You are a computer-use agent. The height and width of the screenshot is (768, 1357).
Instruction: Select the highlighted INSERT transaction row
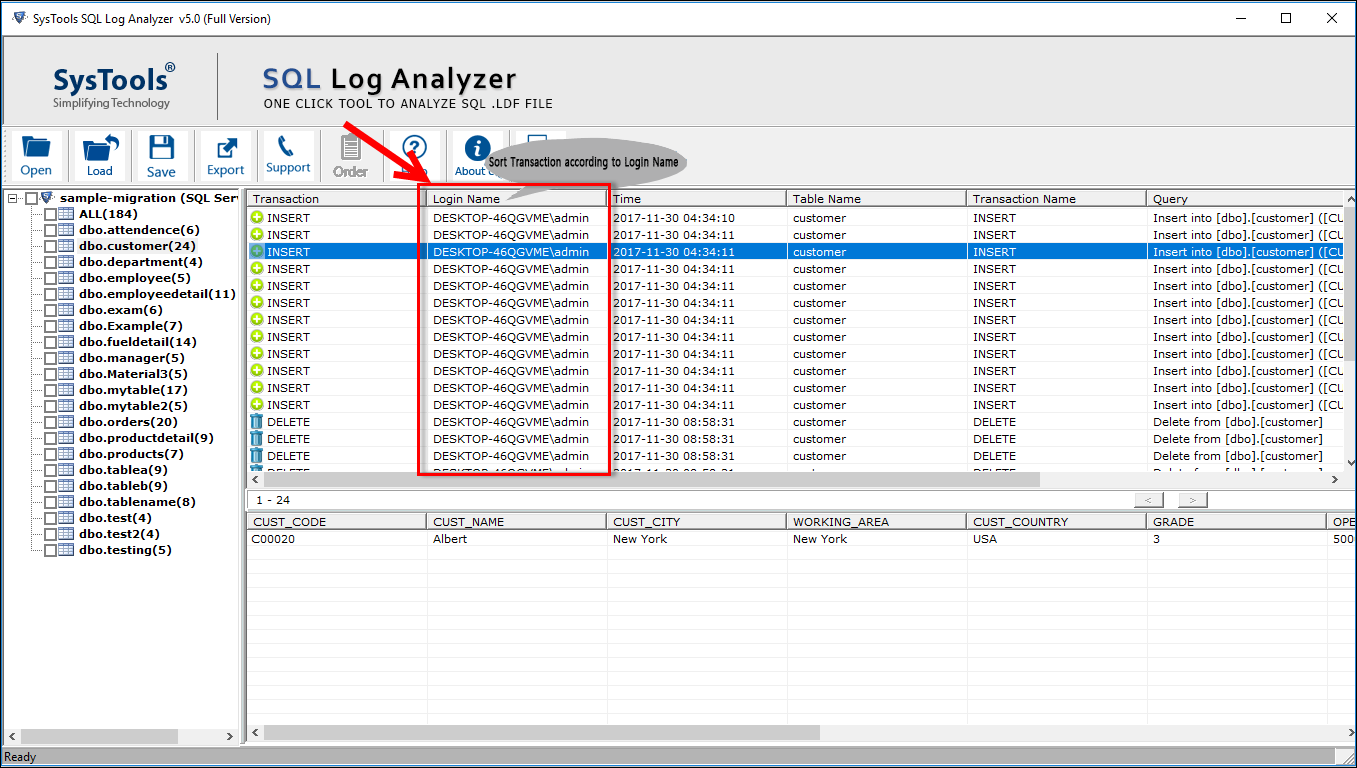tap(795, 252)
